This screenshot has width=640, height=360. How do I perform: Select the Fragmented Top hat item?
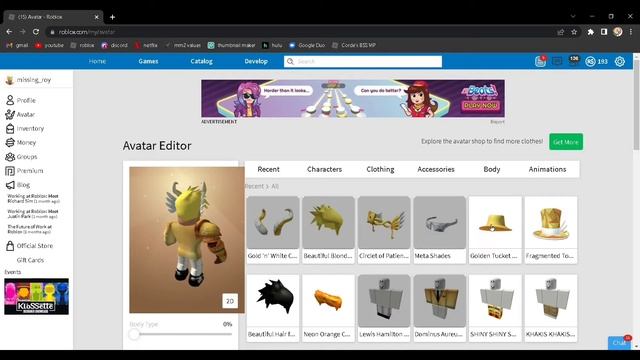pyautogui.click(x=551, y=230)
